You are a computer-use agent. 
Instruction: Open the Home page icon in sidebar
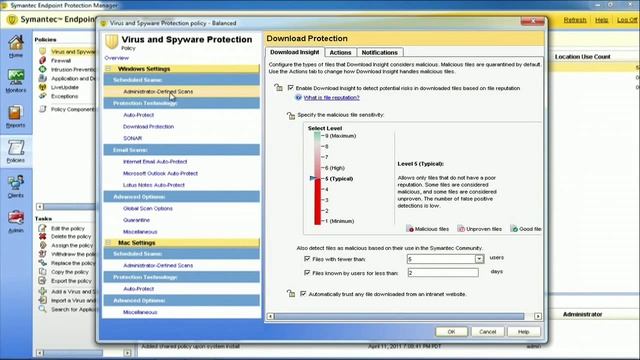(16, 43)
